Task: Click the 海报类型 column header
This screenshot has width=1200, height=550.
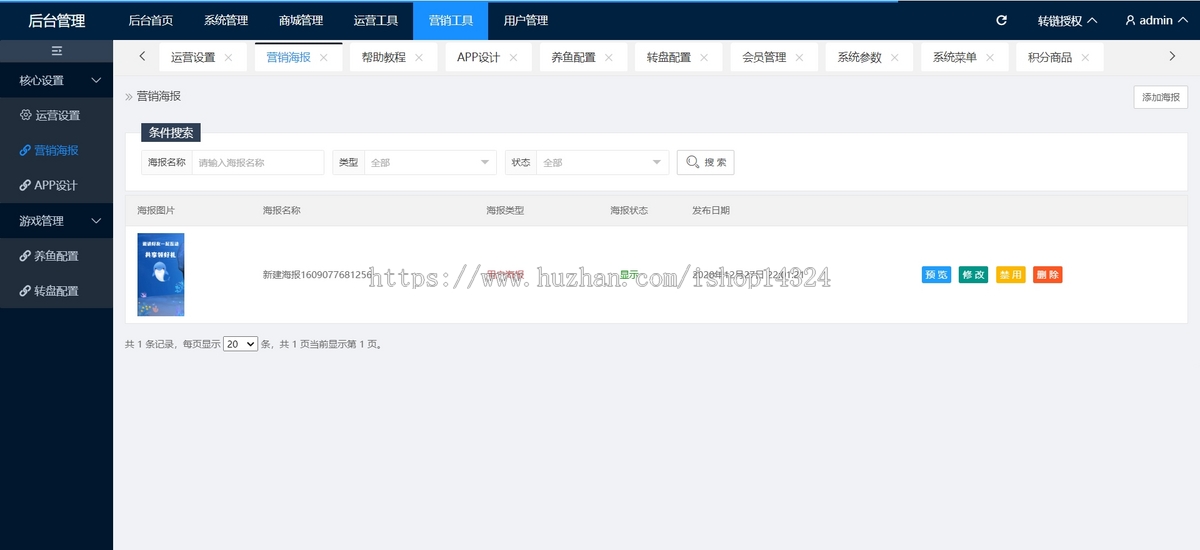Action: click(x=505, y=211)
